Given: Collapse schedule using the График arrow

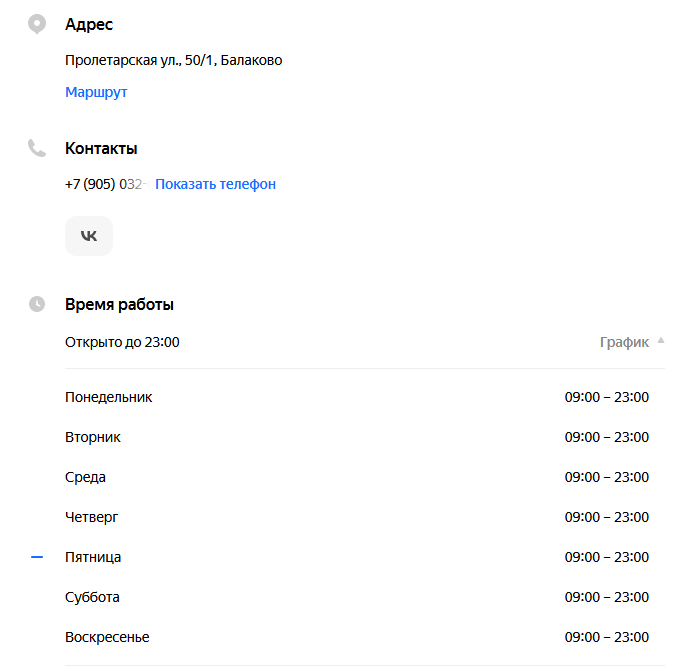Looking at the screenshot, I should [x=660, y=341].
